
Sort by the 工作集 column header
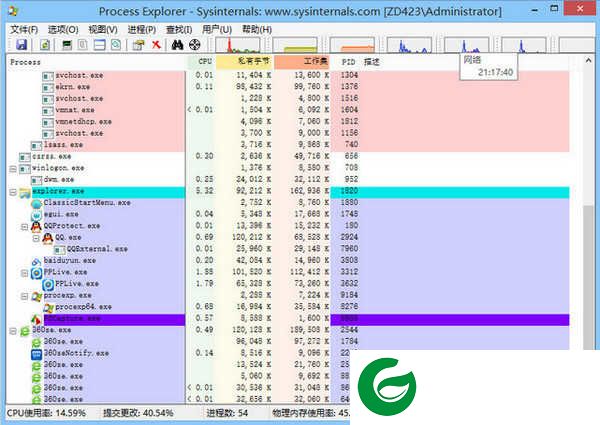point(302,62)
